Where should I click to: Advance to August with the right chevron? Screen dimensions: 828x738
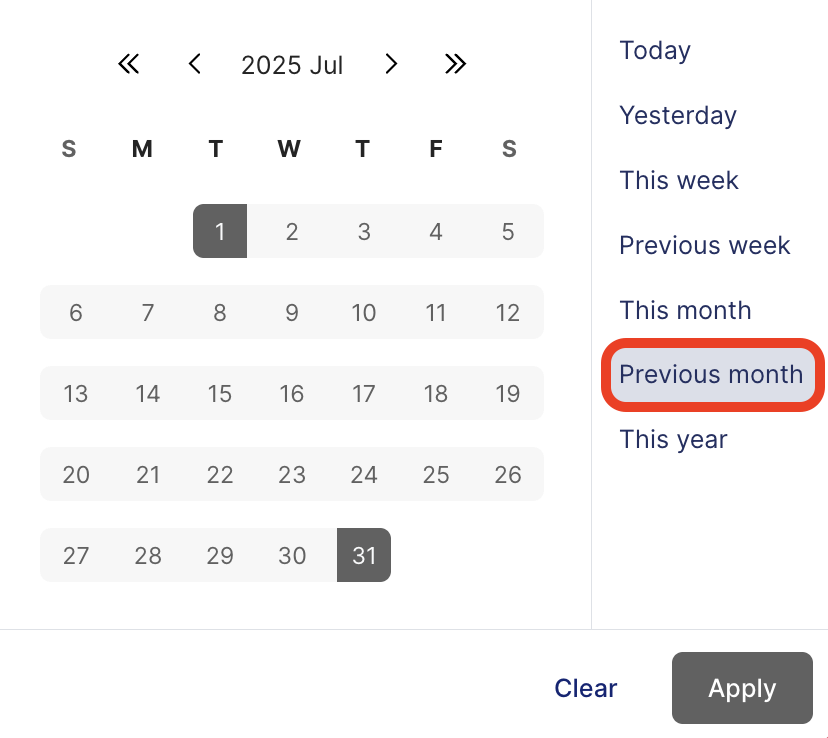point(391,64)
